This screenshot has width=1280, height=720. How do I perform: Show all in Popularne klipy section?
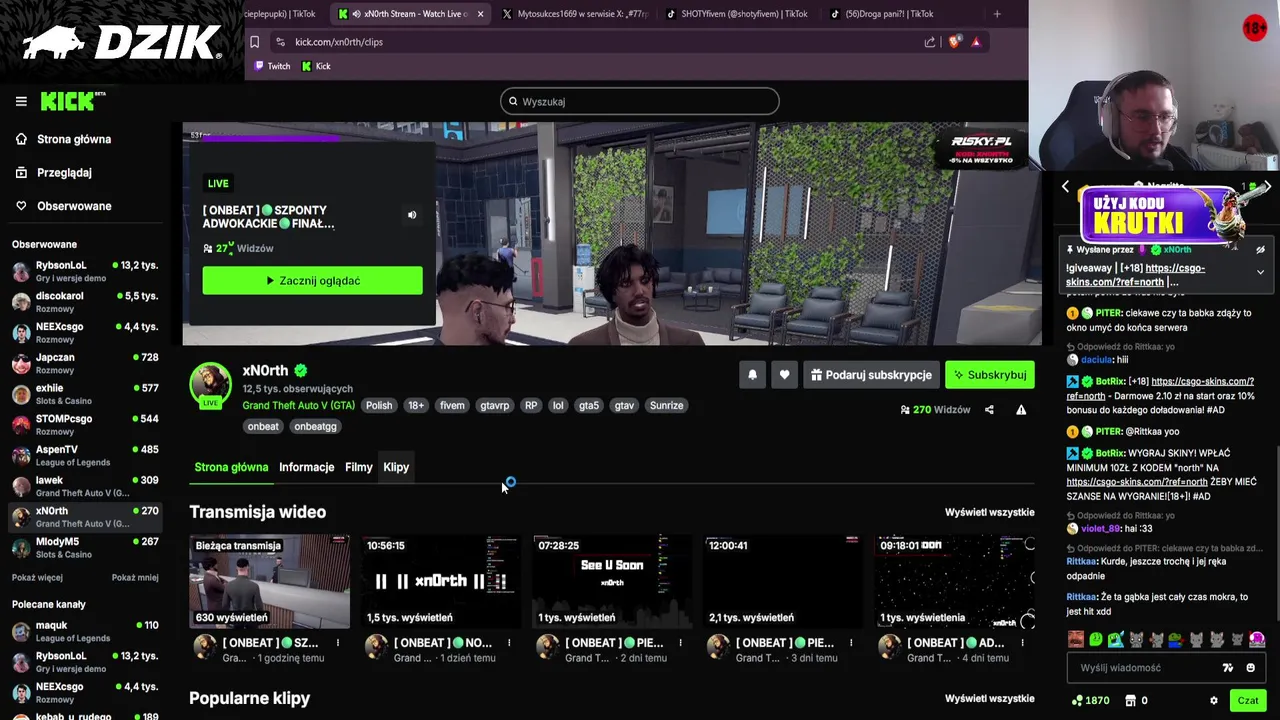point(990,699)
